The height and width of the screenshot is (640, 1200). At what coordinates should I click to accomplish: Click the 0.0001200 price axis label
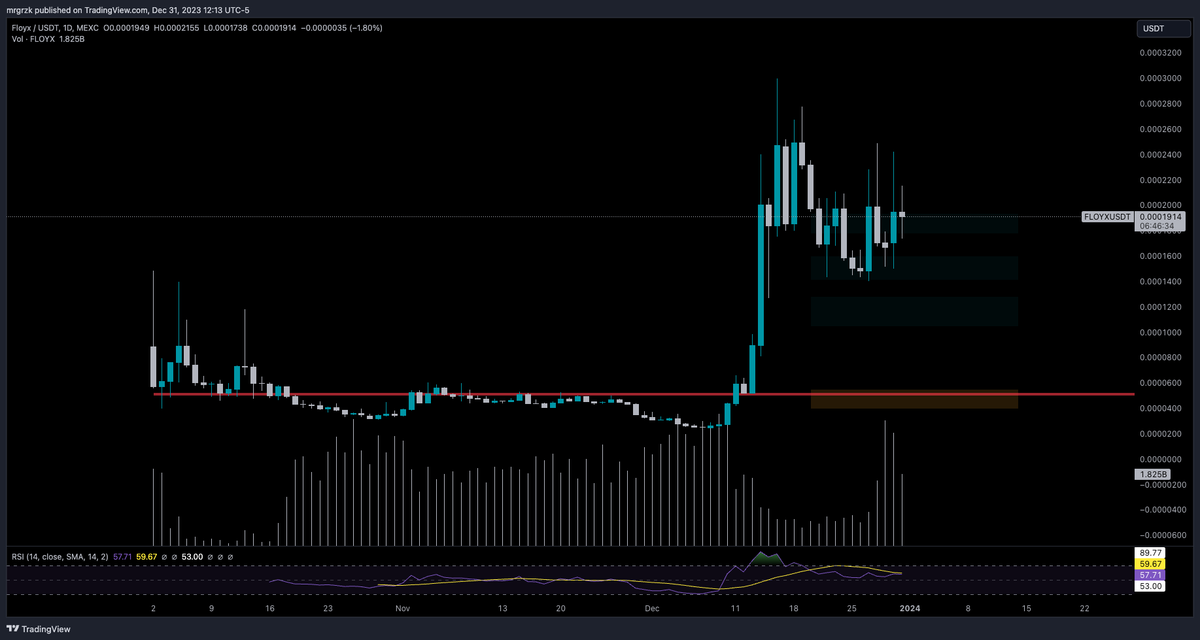click(x=1160, y=307)
